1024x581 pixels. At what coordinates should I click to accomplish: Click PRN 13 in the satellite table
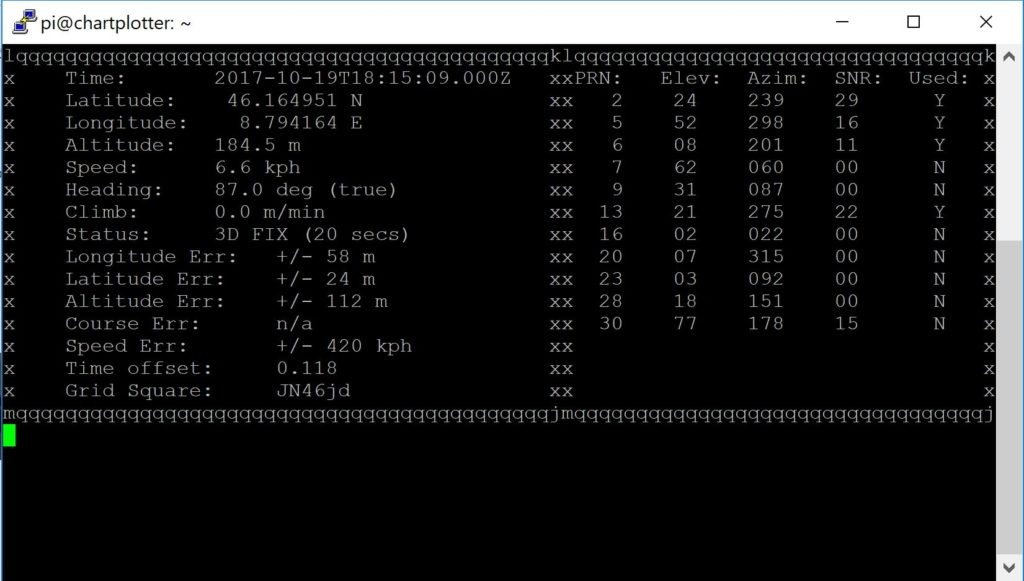click(x=611, y=212)
